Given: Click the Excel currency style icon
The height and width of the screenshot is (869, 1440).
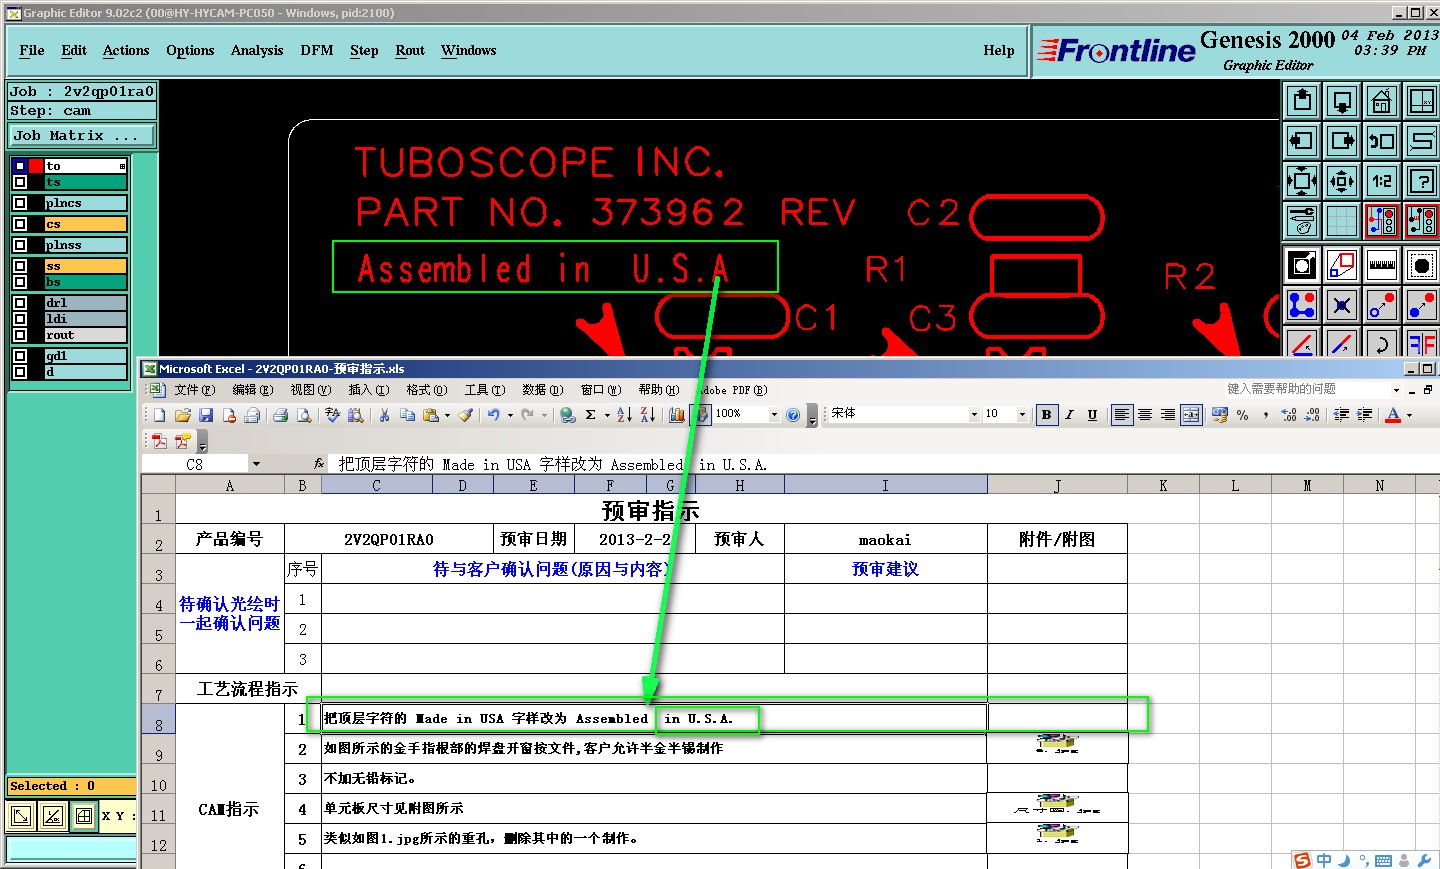Looking at the screenshot, I should (1220, 415).
